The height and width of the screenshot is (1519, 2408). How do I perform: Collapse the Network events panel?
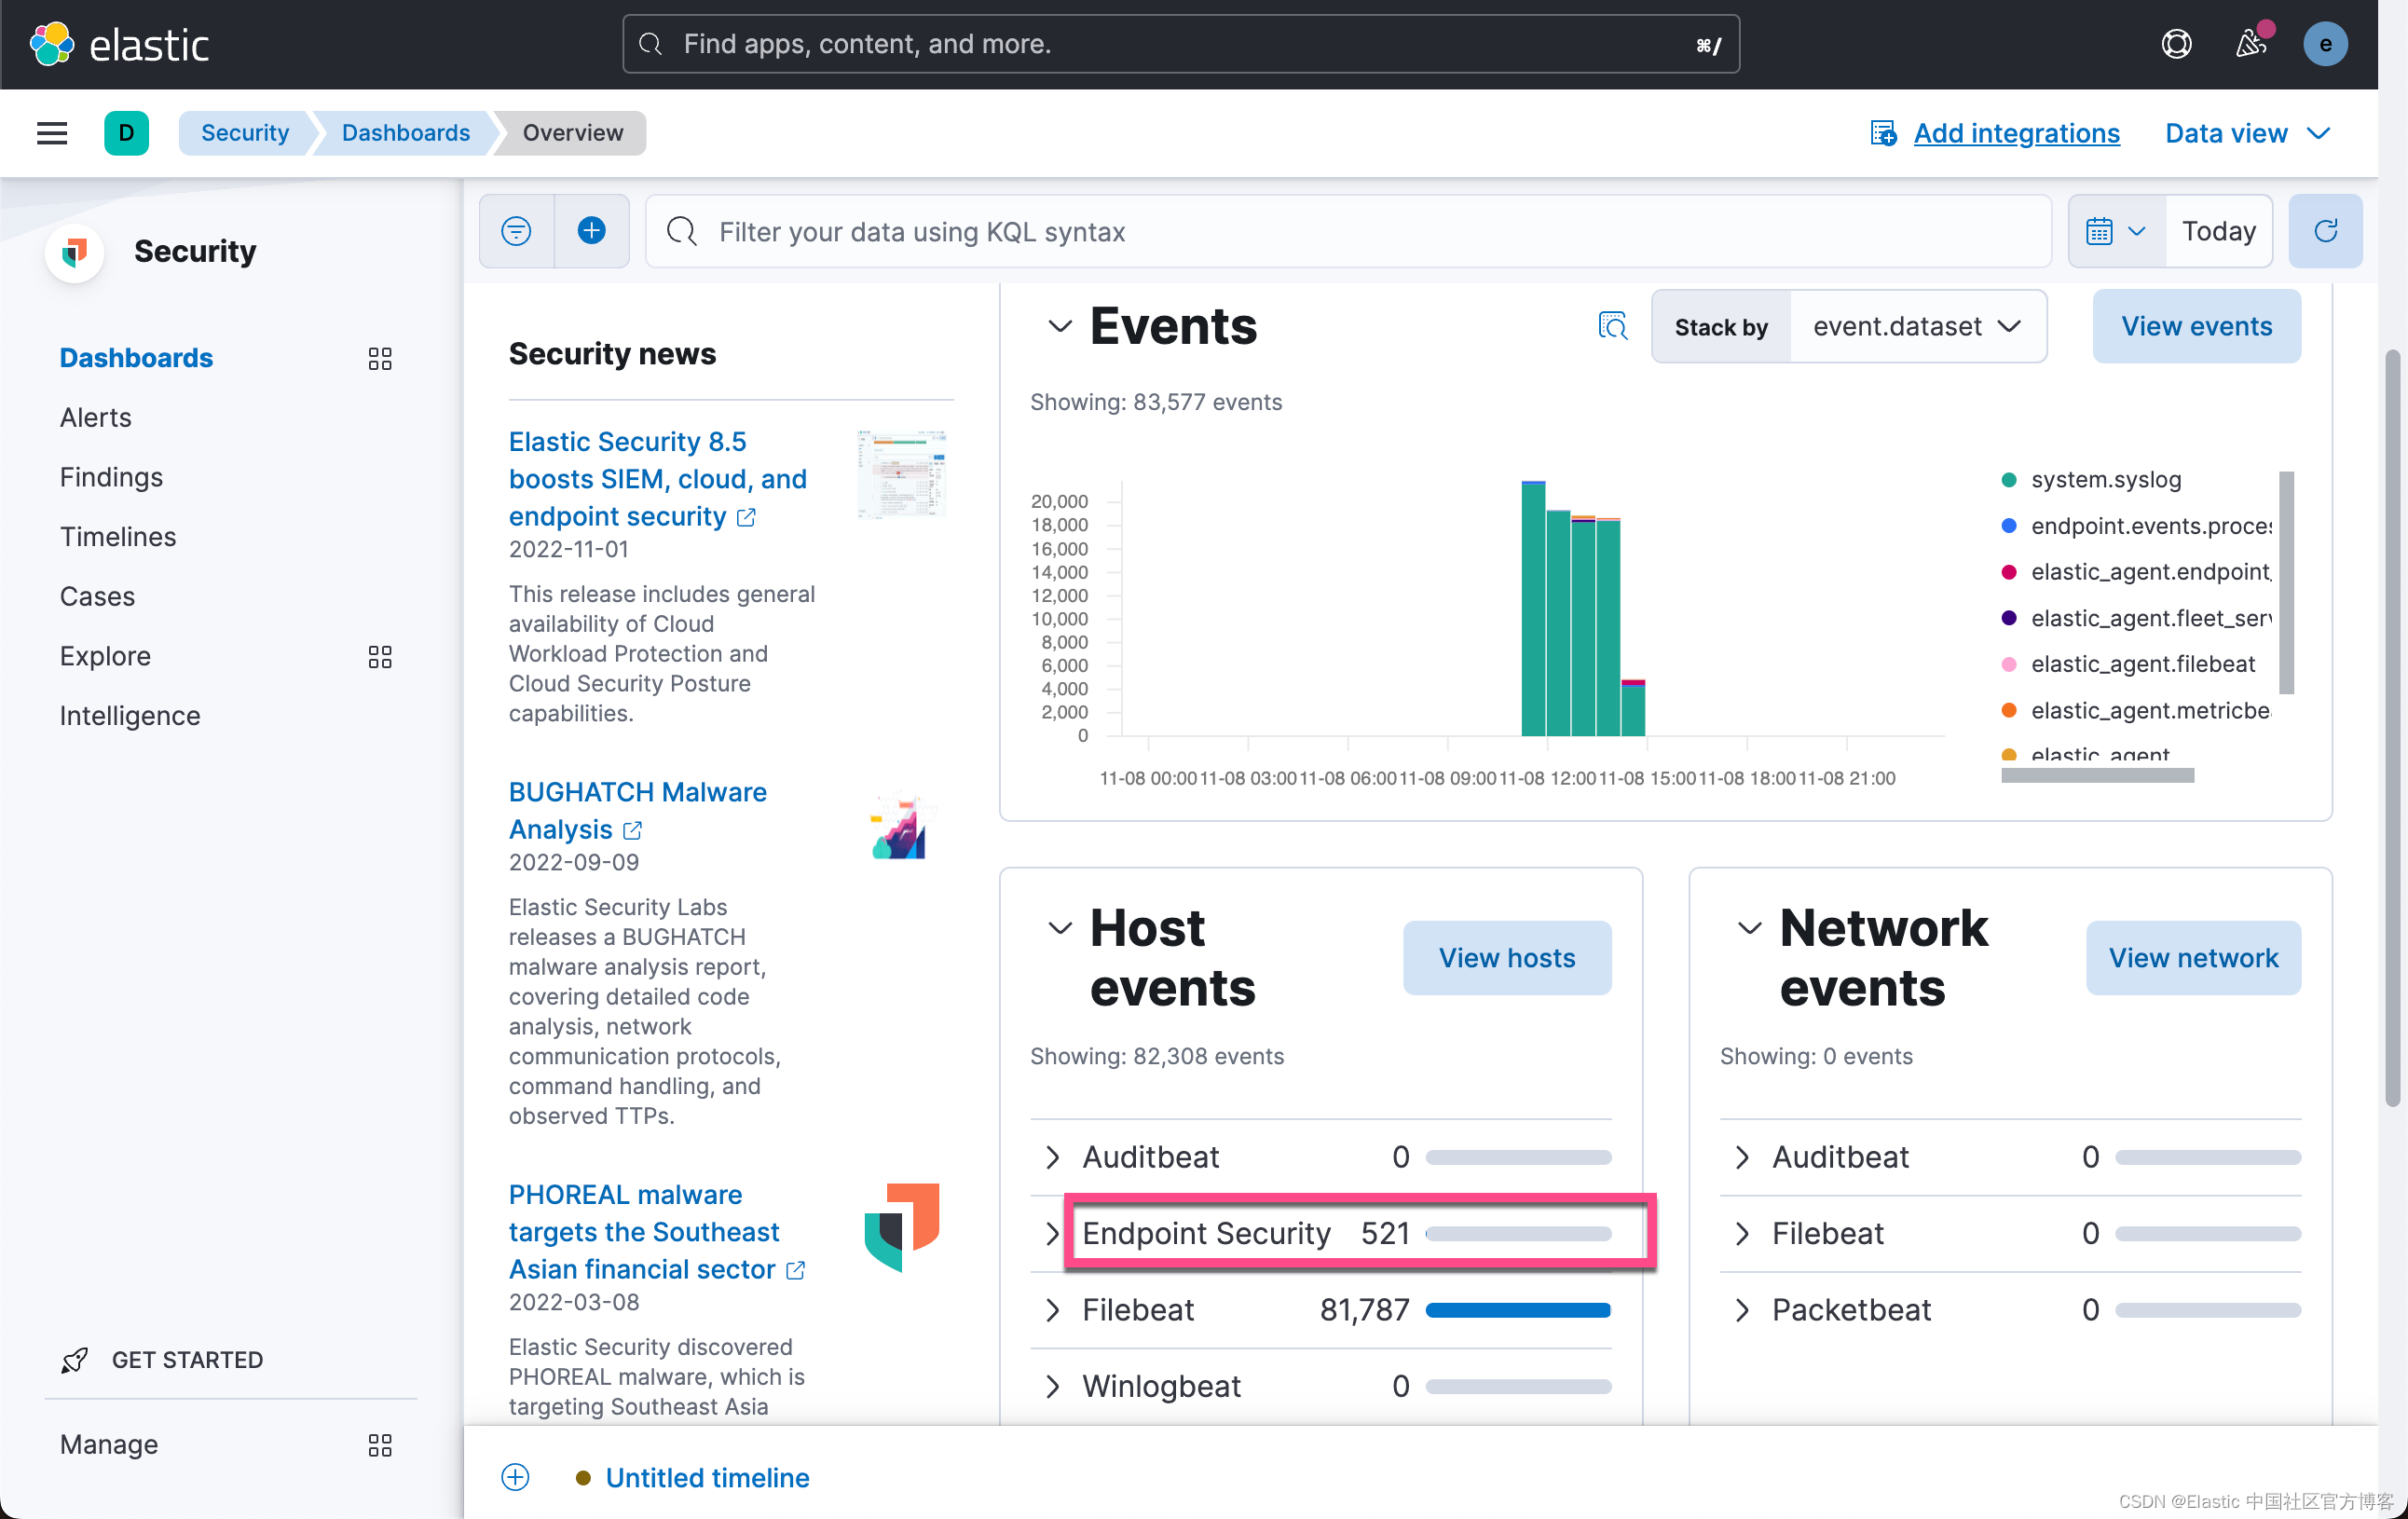click(1749, 928)
